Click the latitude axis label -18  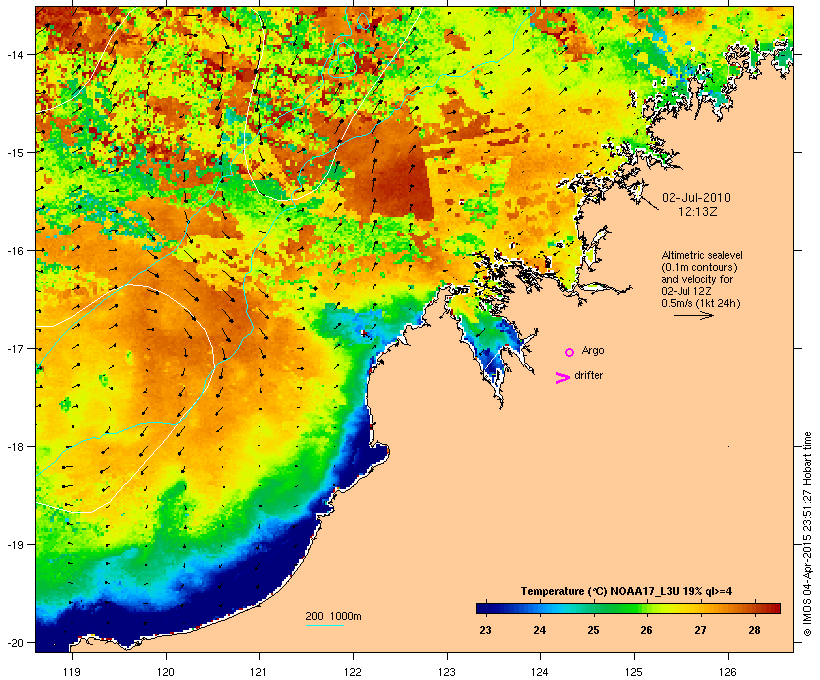click(14, 446)
